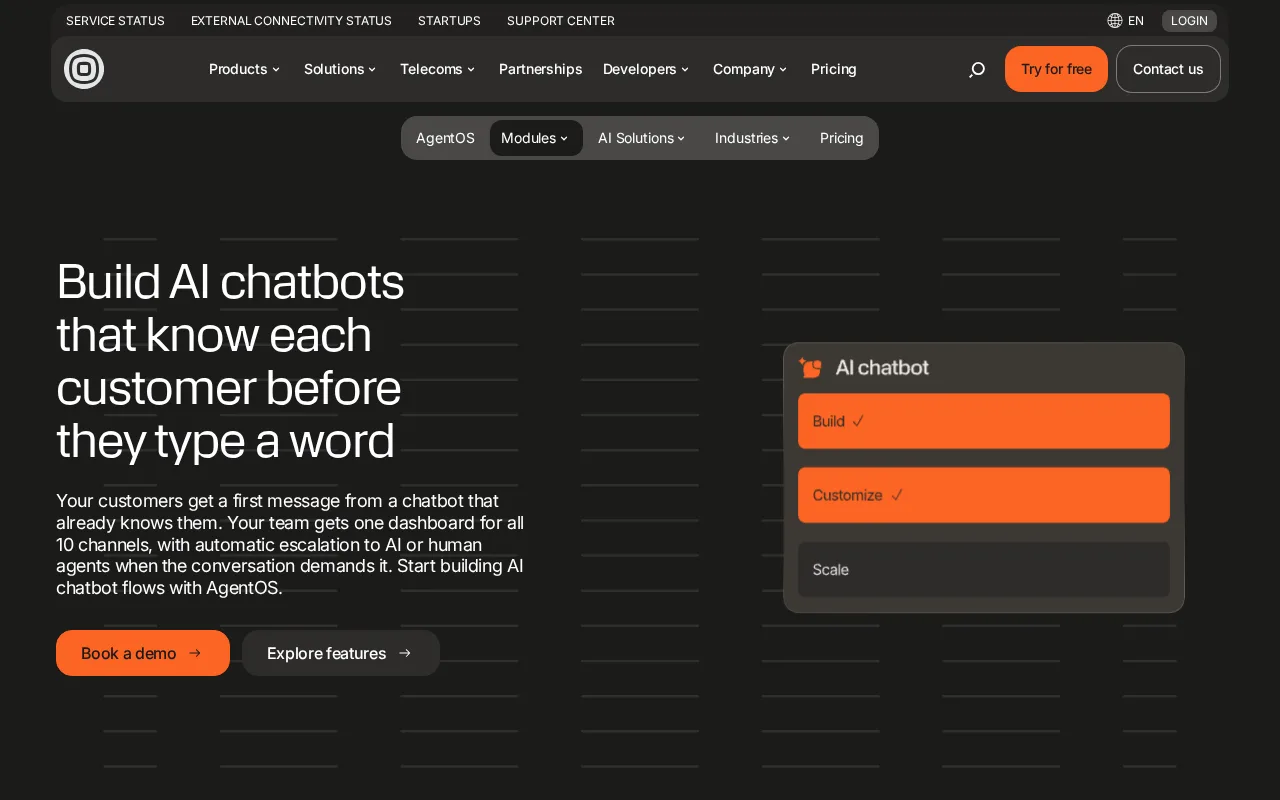The height and width of the screenshot is (800, 1280).
Task: Click the arrow inside Explore features
Action: (x=405, y=653)
